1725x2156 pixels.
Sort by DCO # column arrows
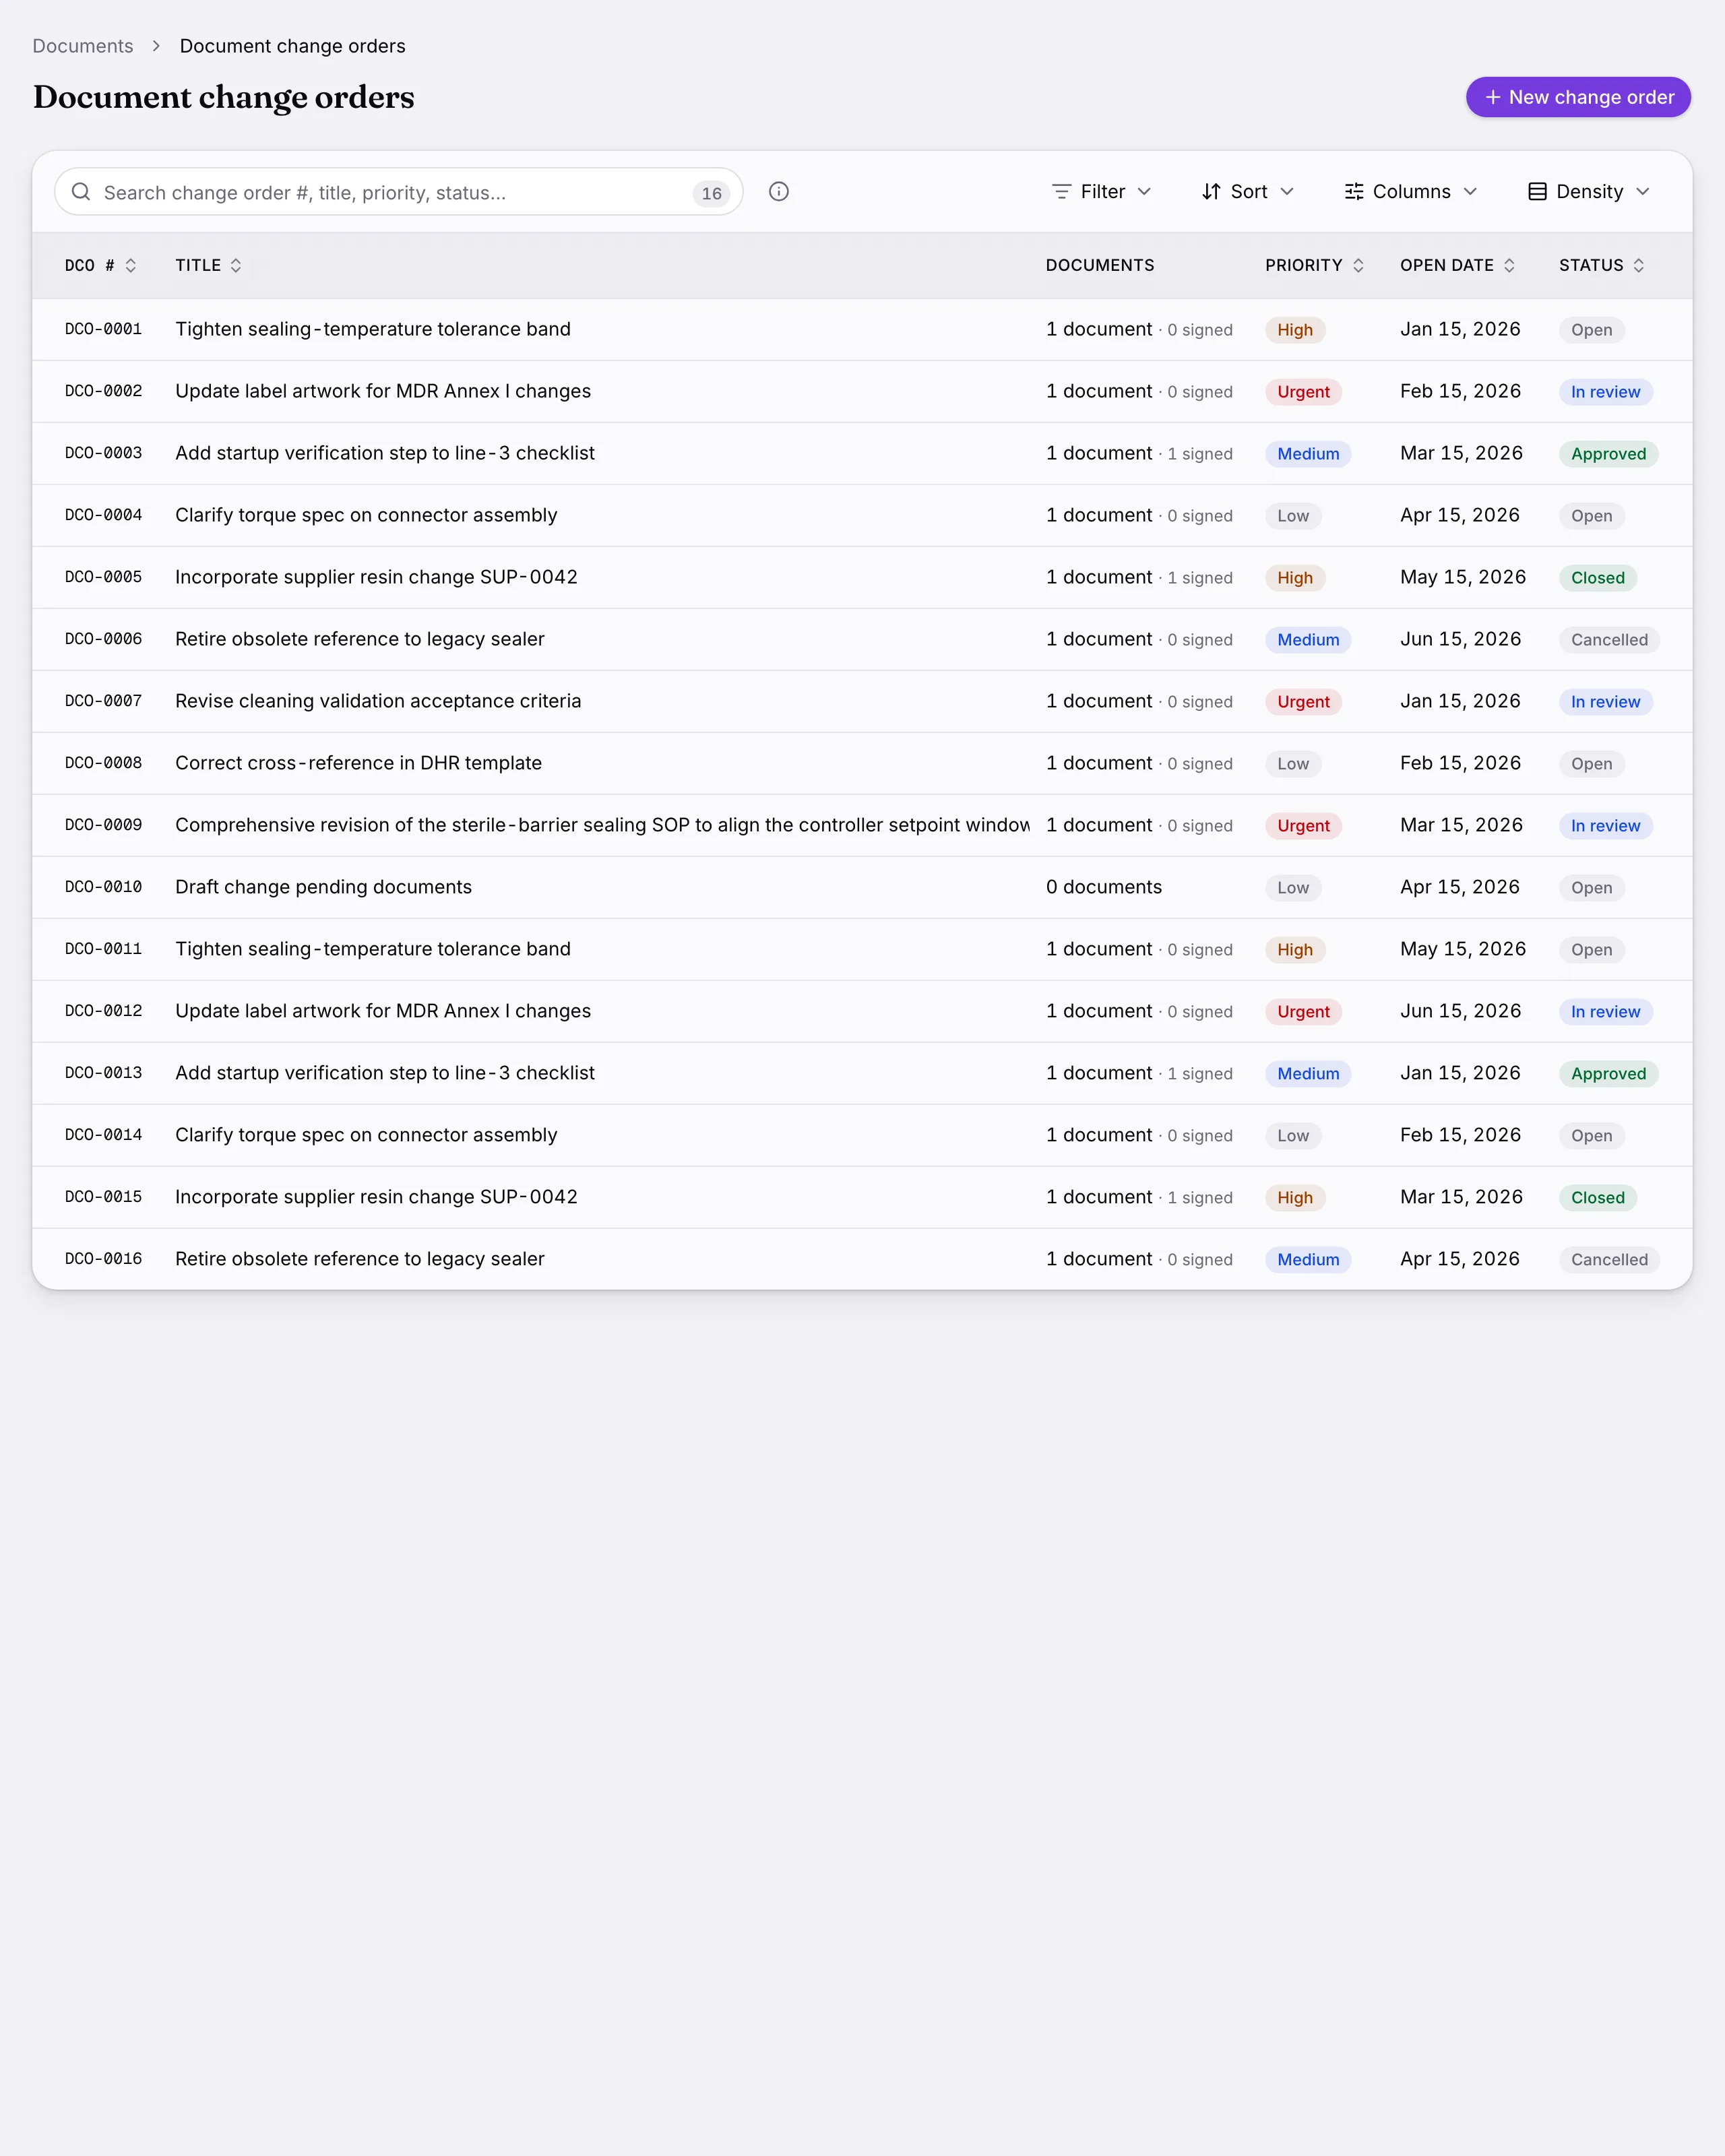coord(130,265)
